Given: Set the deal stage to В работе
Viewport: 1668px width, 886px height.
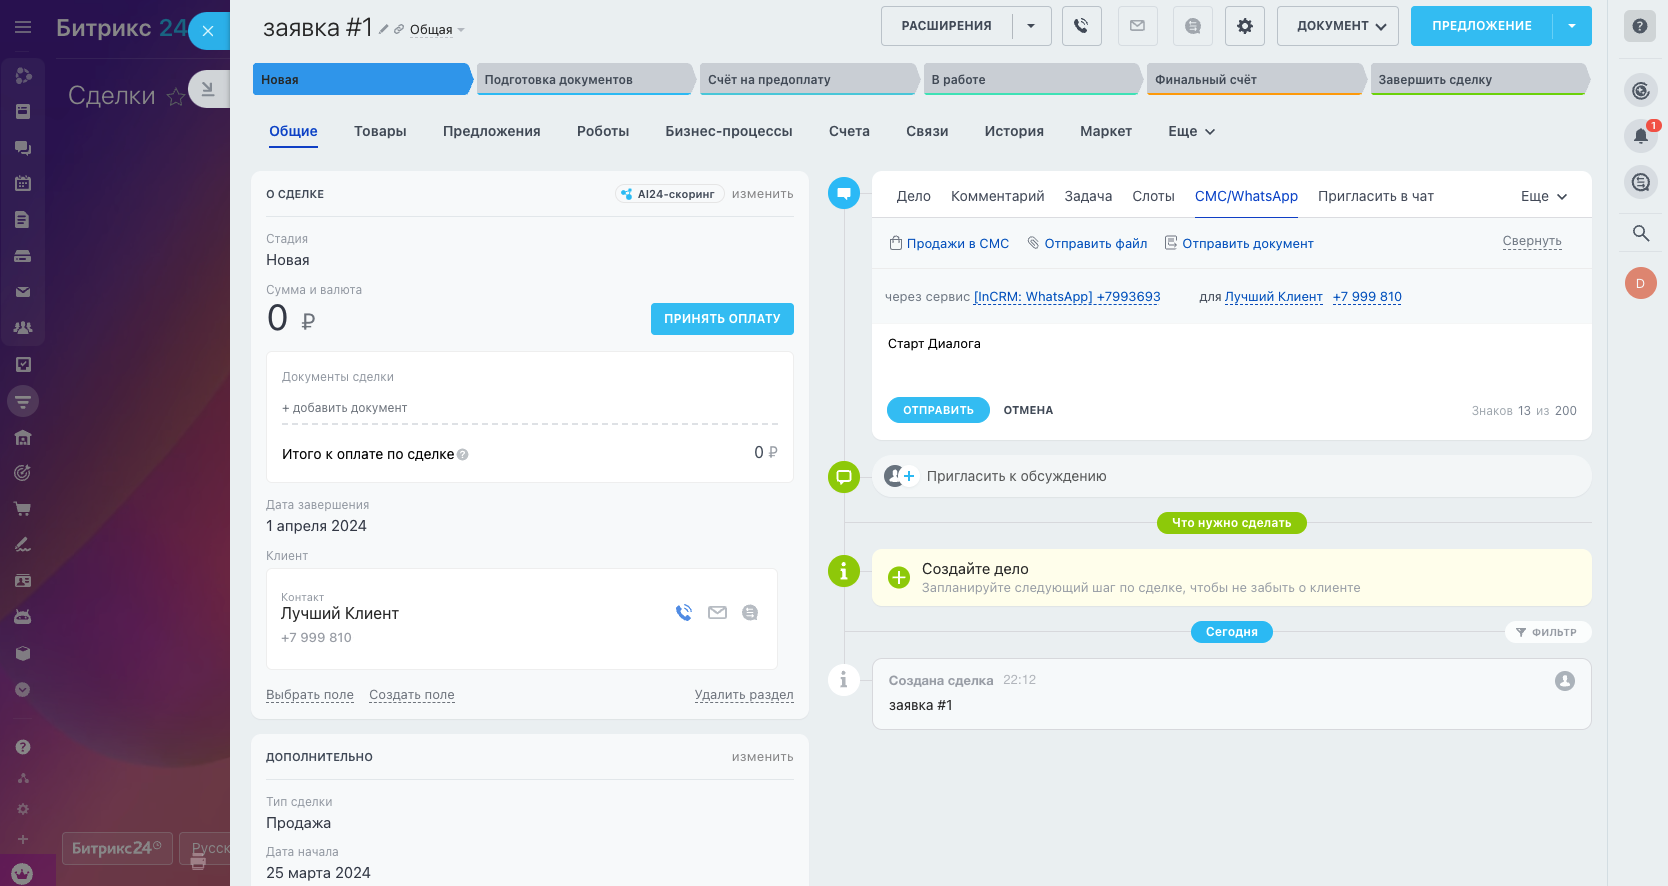Looking at the screenshot, I should pyautogui.click(x=1030, y=79).
